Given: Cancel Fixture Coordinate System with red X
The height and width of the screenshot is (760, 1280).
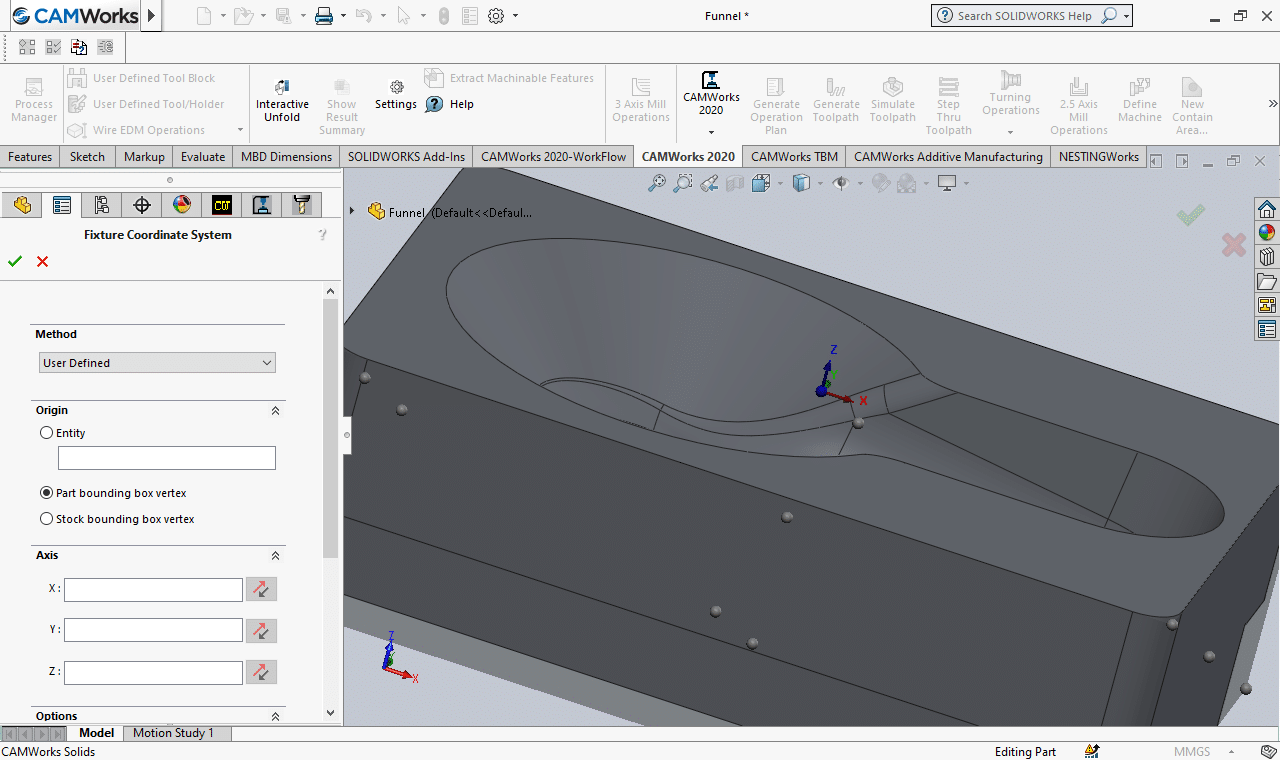Looking at the screenshot, I should pyautogui.click(x=42, y=261).
